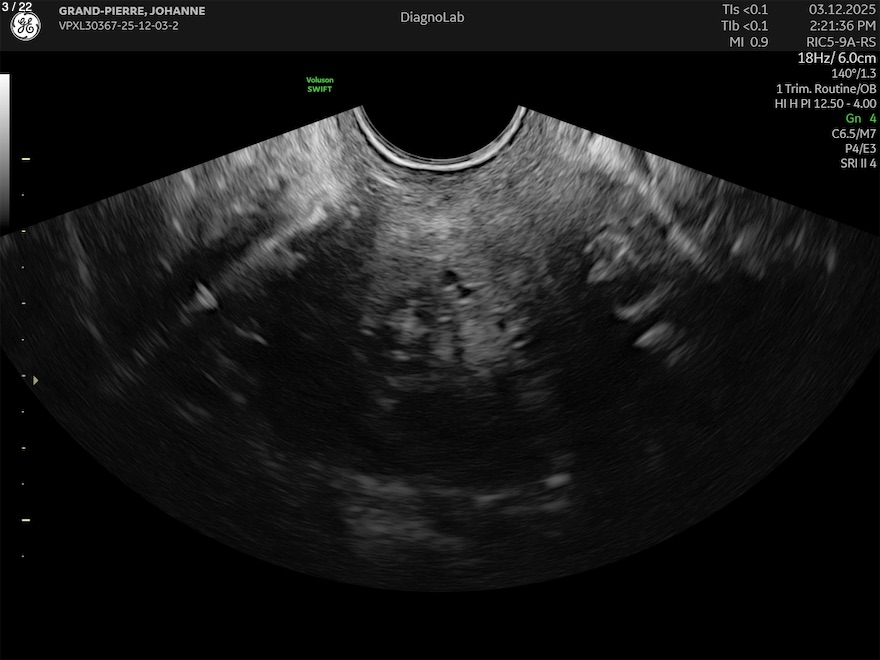
Task: Click the focal zone triangle marker
Action: tap(36, 380)
